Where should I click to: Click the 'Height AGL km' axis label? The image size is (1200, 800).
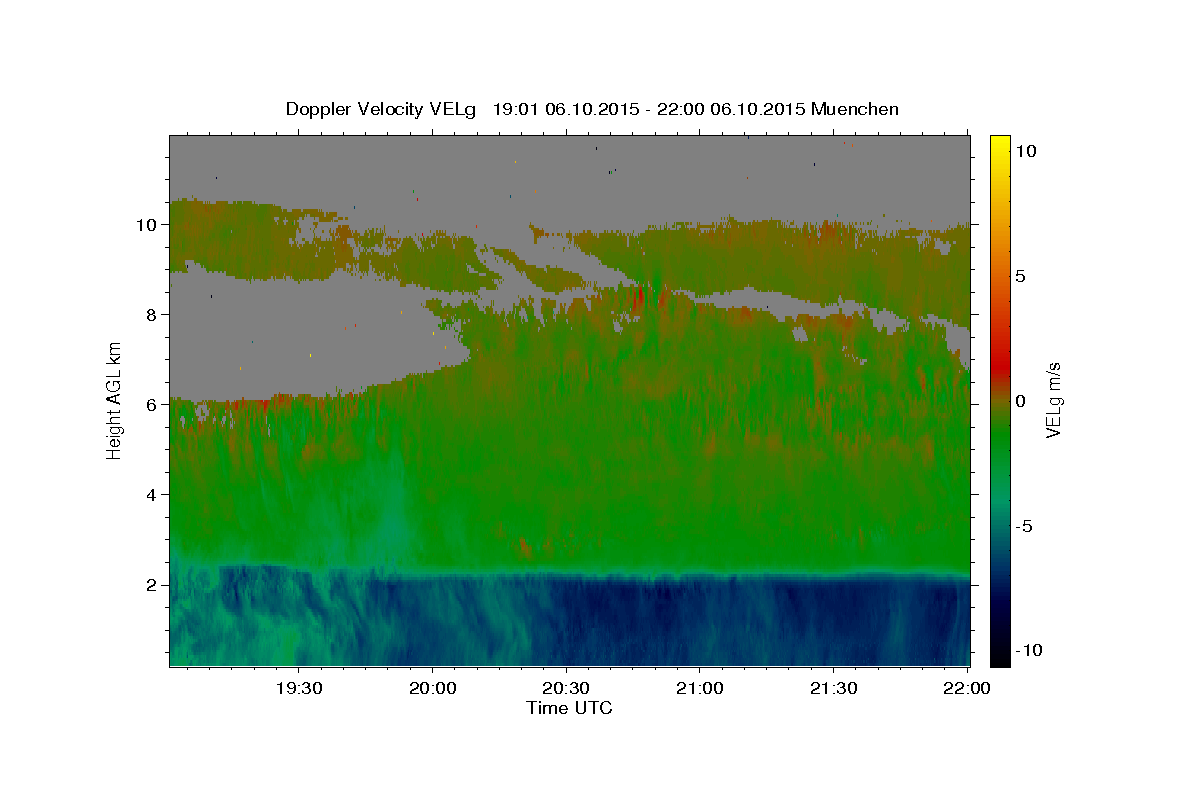[115, 400]
